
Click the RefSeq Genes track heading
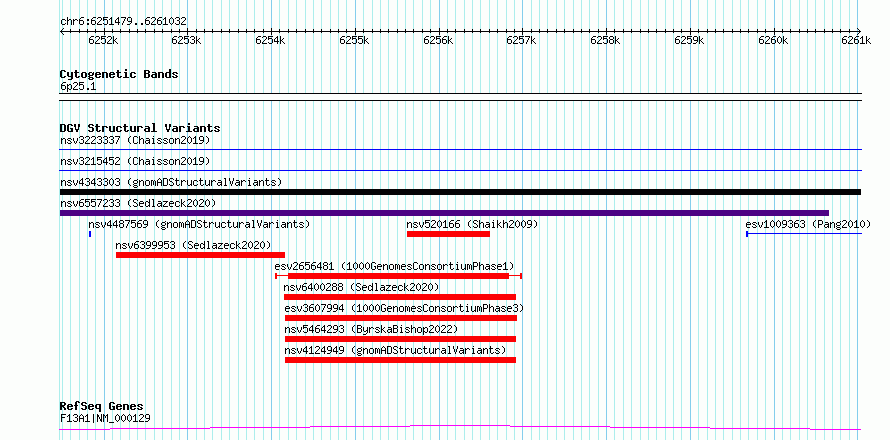tap(102, 407)
